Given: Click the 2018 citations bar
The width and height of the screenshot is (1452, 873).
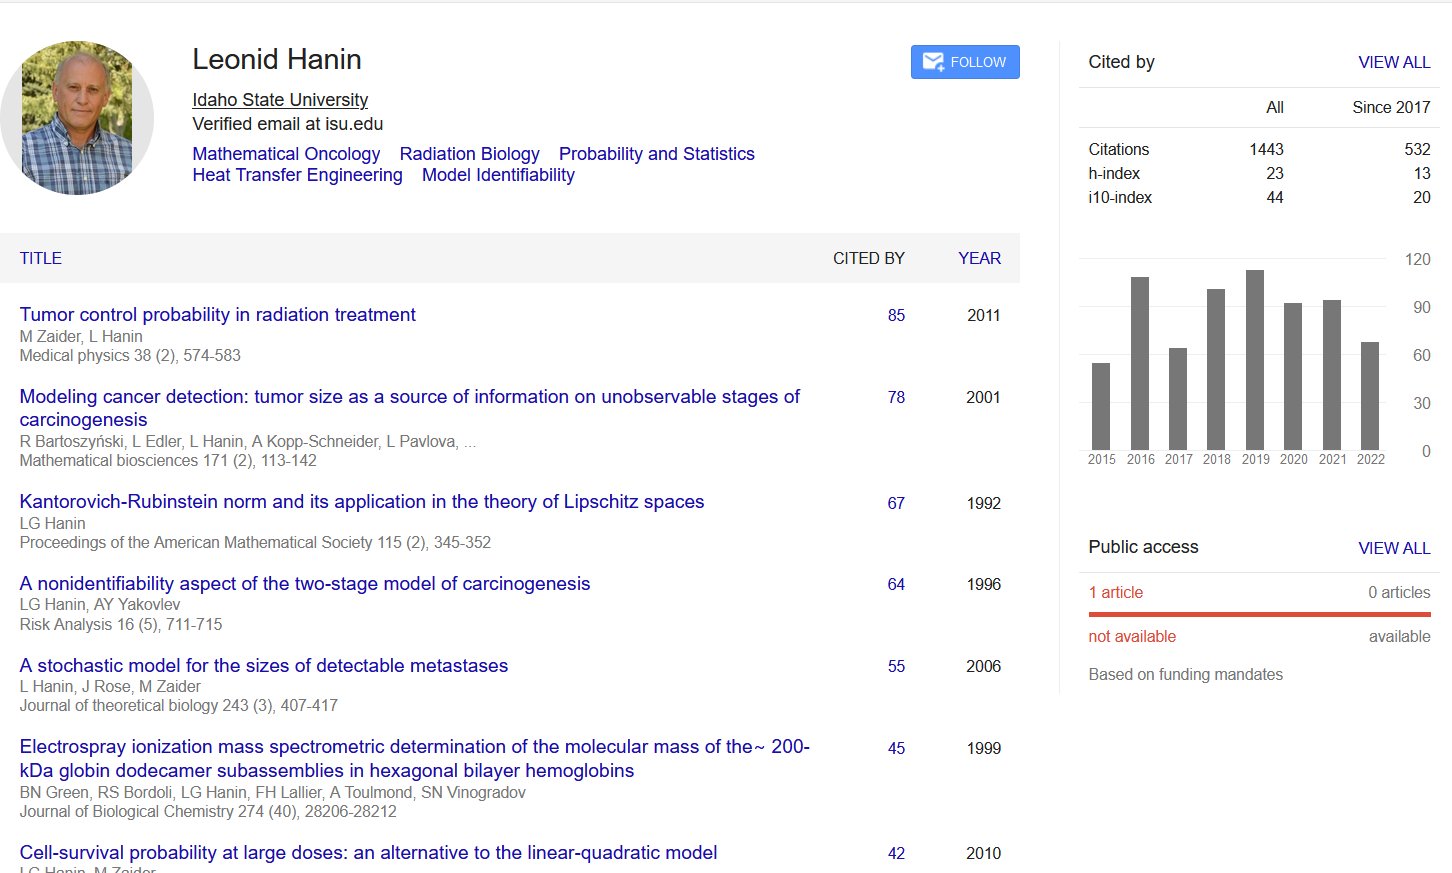Looking at the screenshot, I should coord(1216,369).
